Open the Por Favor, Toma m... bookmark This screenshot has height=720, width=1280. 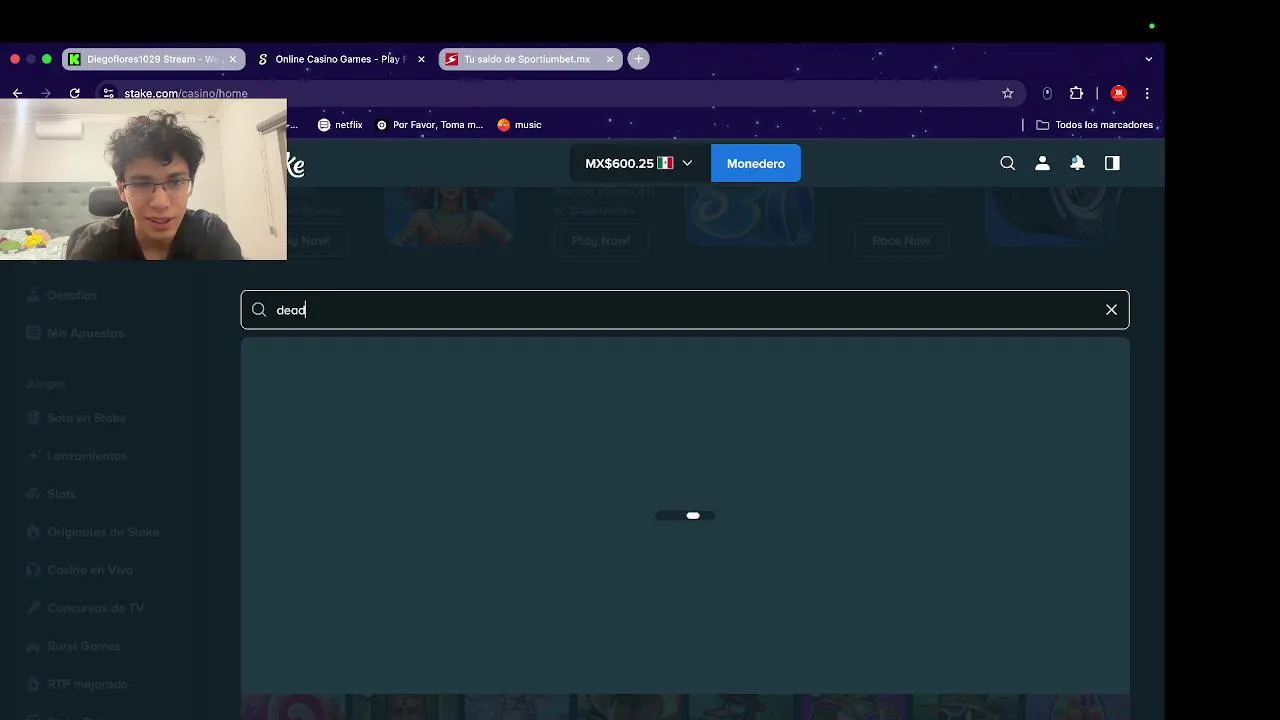(x=429, y=125)
